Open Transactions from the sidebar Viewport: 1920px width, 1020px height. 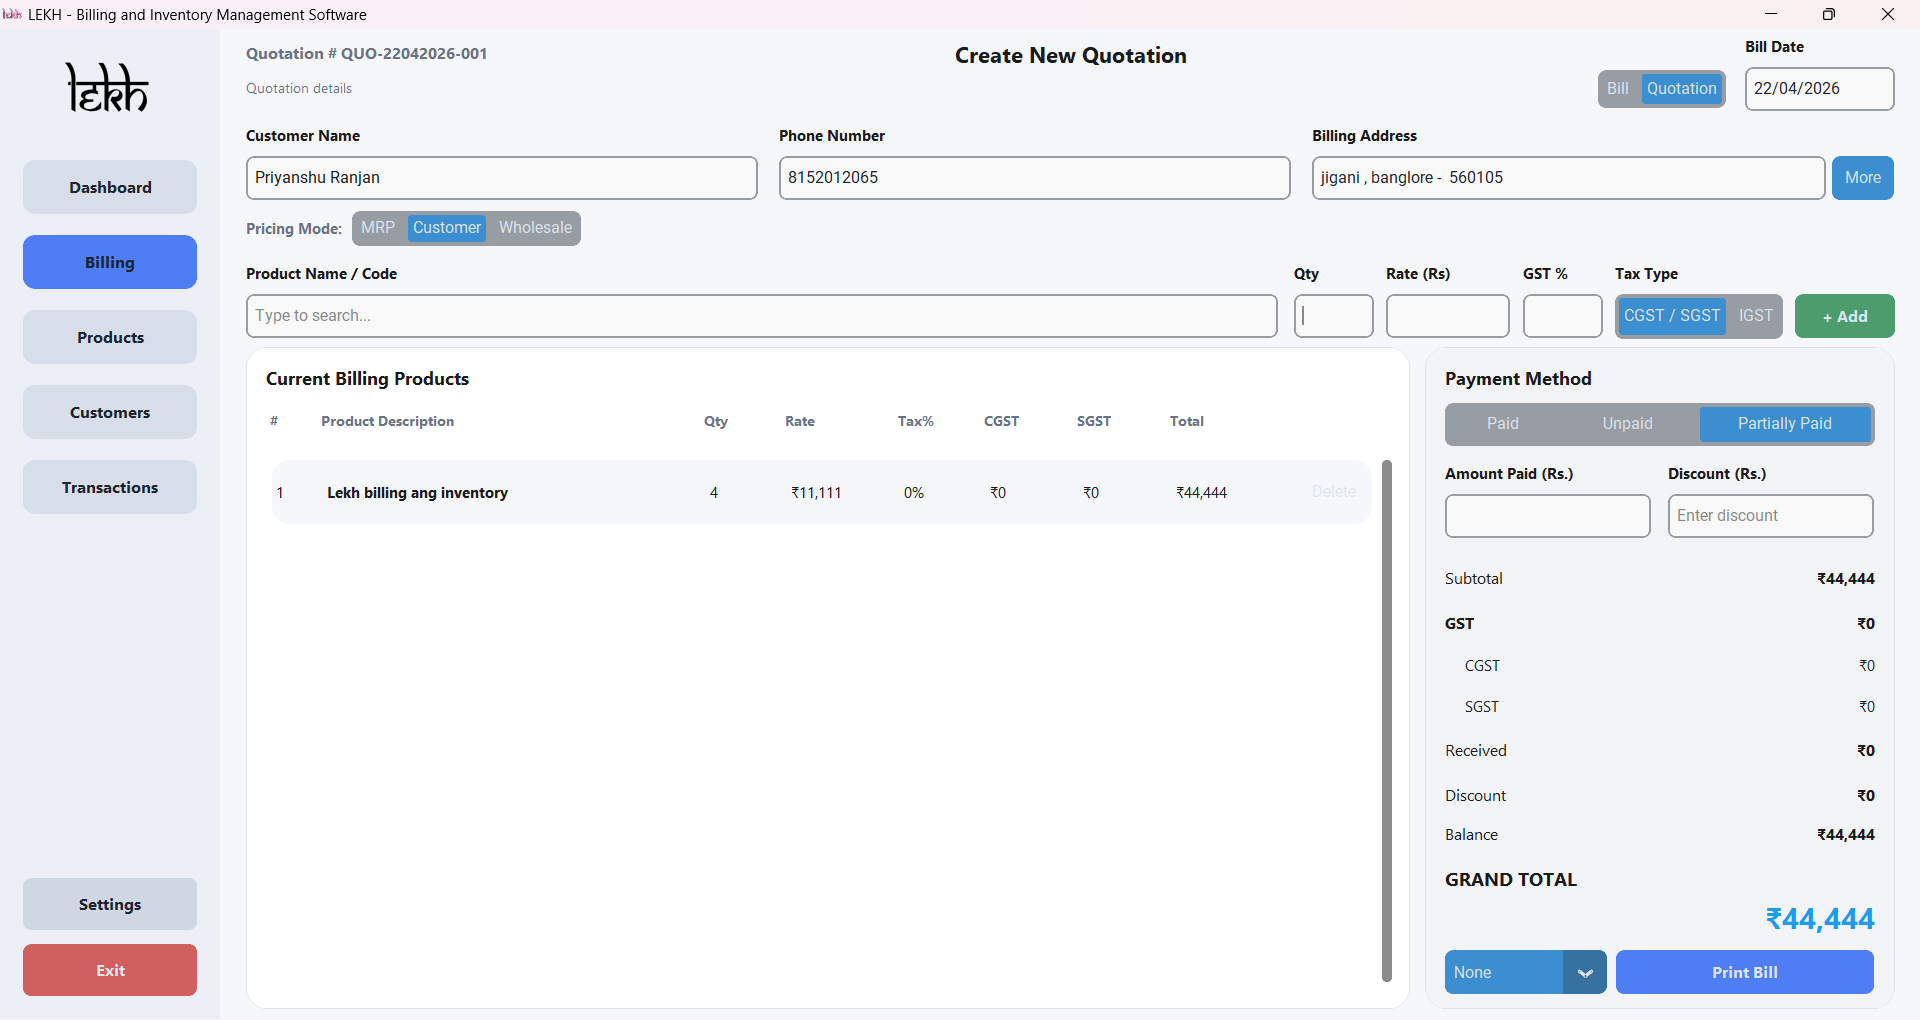coord(110,487)
